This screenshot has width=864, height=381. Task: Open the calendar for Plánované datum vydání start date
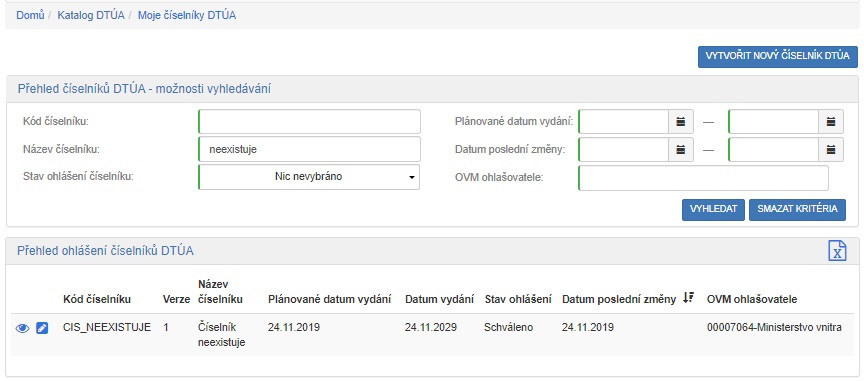681,122
